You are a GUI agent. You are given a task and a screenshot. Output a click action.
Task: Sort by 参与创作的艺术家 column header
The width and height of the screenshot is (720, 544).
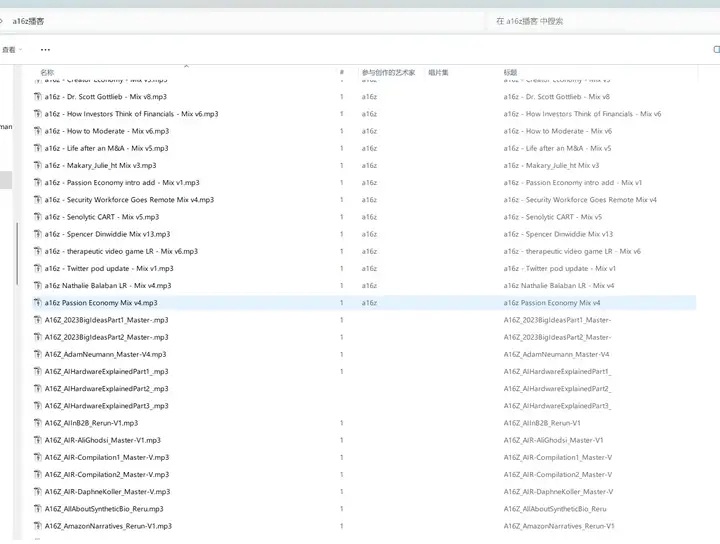[388, 72]
